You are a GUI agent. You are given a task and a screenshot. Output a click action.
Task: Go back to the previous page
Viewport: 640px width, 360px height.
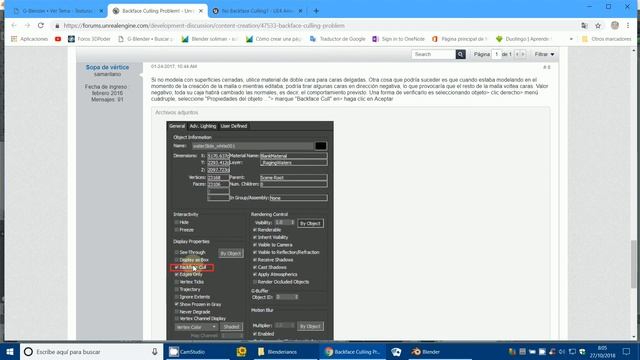pos(14,25)
